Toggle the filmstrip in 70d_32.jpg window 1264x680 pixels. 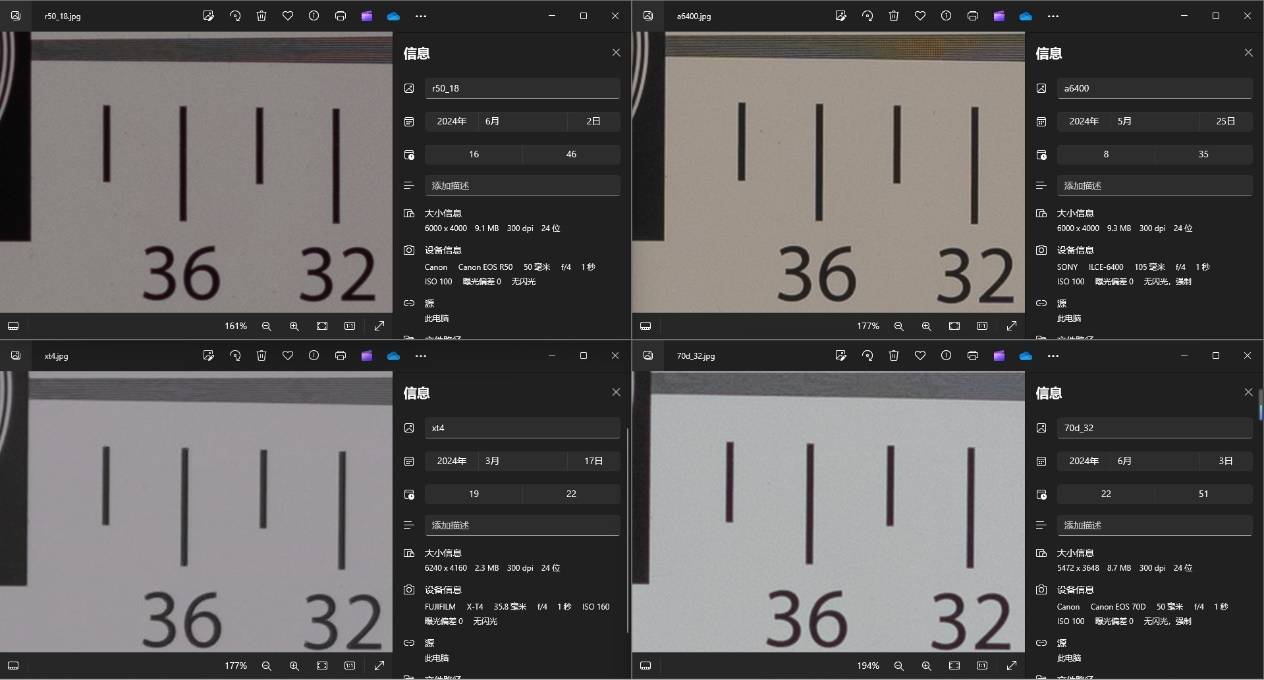point(646,665)
